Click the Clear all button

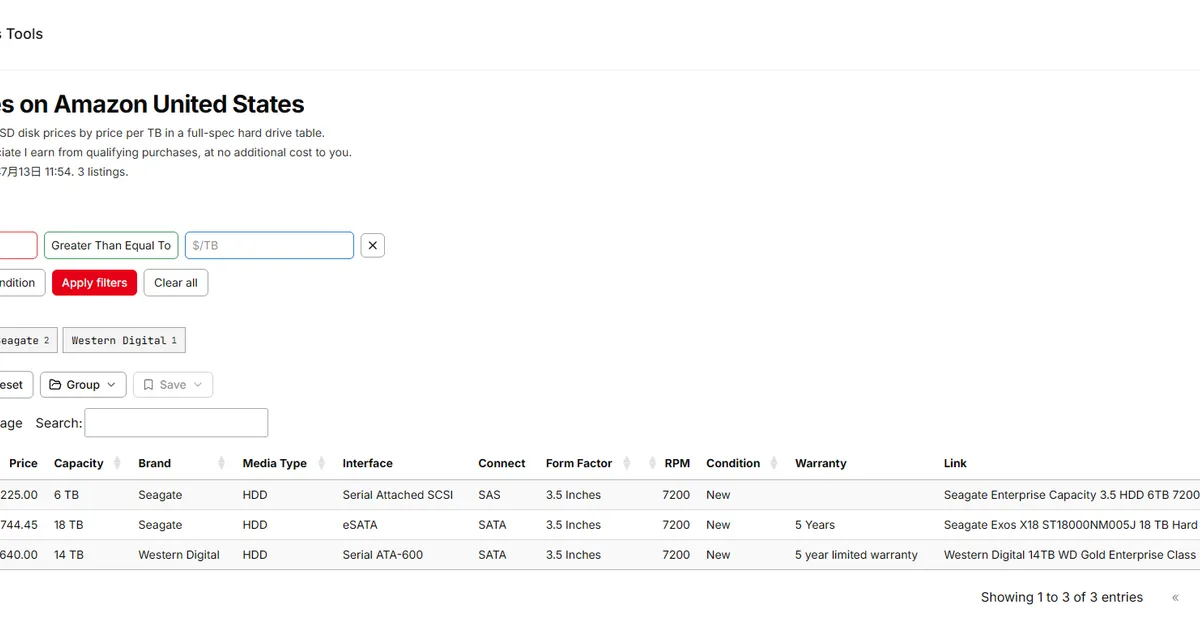pyautogui.click(x=176, y=283)
